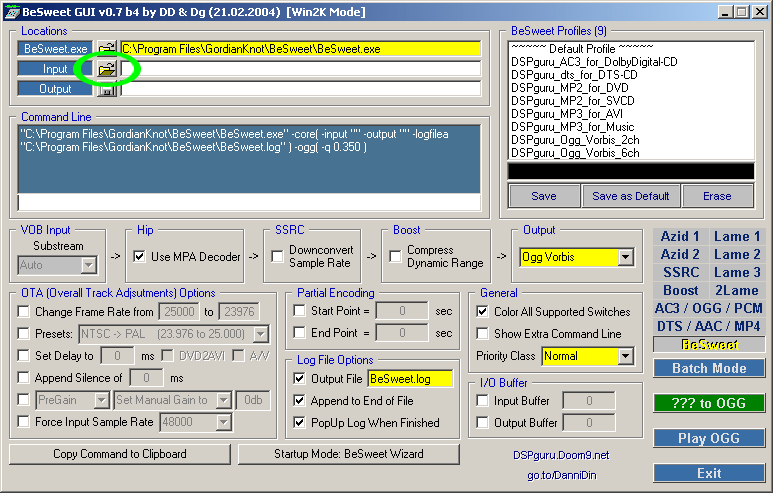Enable Force Input Sample Rate checkbox
This screenshot has height=493, width=773.
click(23, 422)
